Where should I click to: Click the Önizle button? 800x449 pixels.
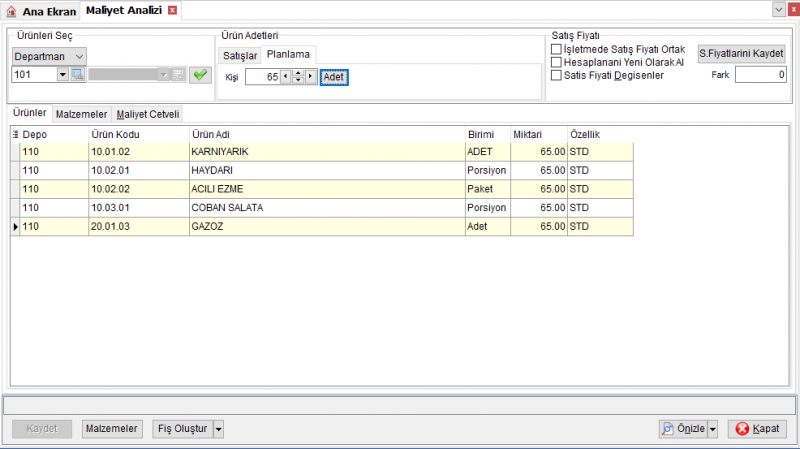(684, 429)
